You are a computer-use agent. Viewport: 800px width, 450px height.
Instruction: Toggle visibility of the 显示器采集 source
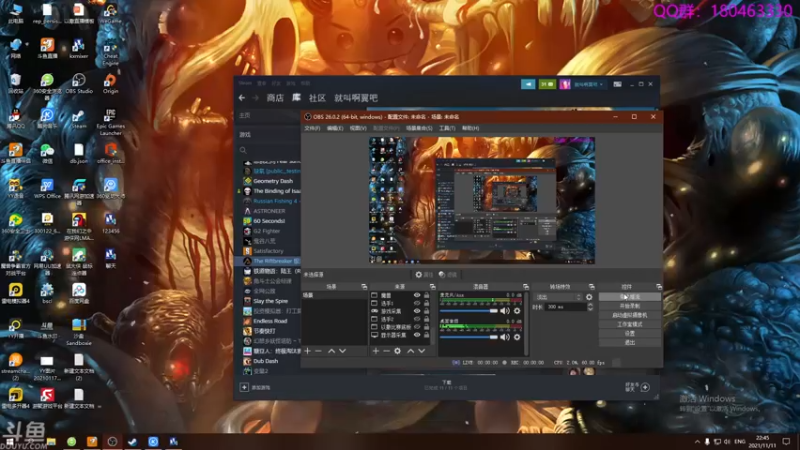(417, 335)
